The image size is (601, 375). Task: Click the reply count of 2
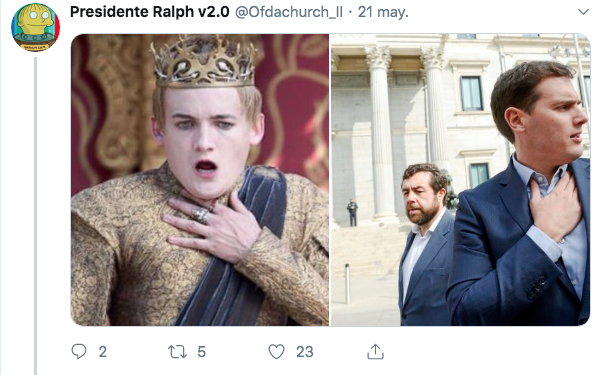102,352
